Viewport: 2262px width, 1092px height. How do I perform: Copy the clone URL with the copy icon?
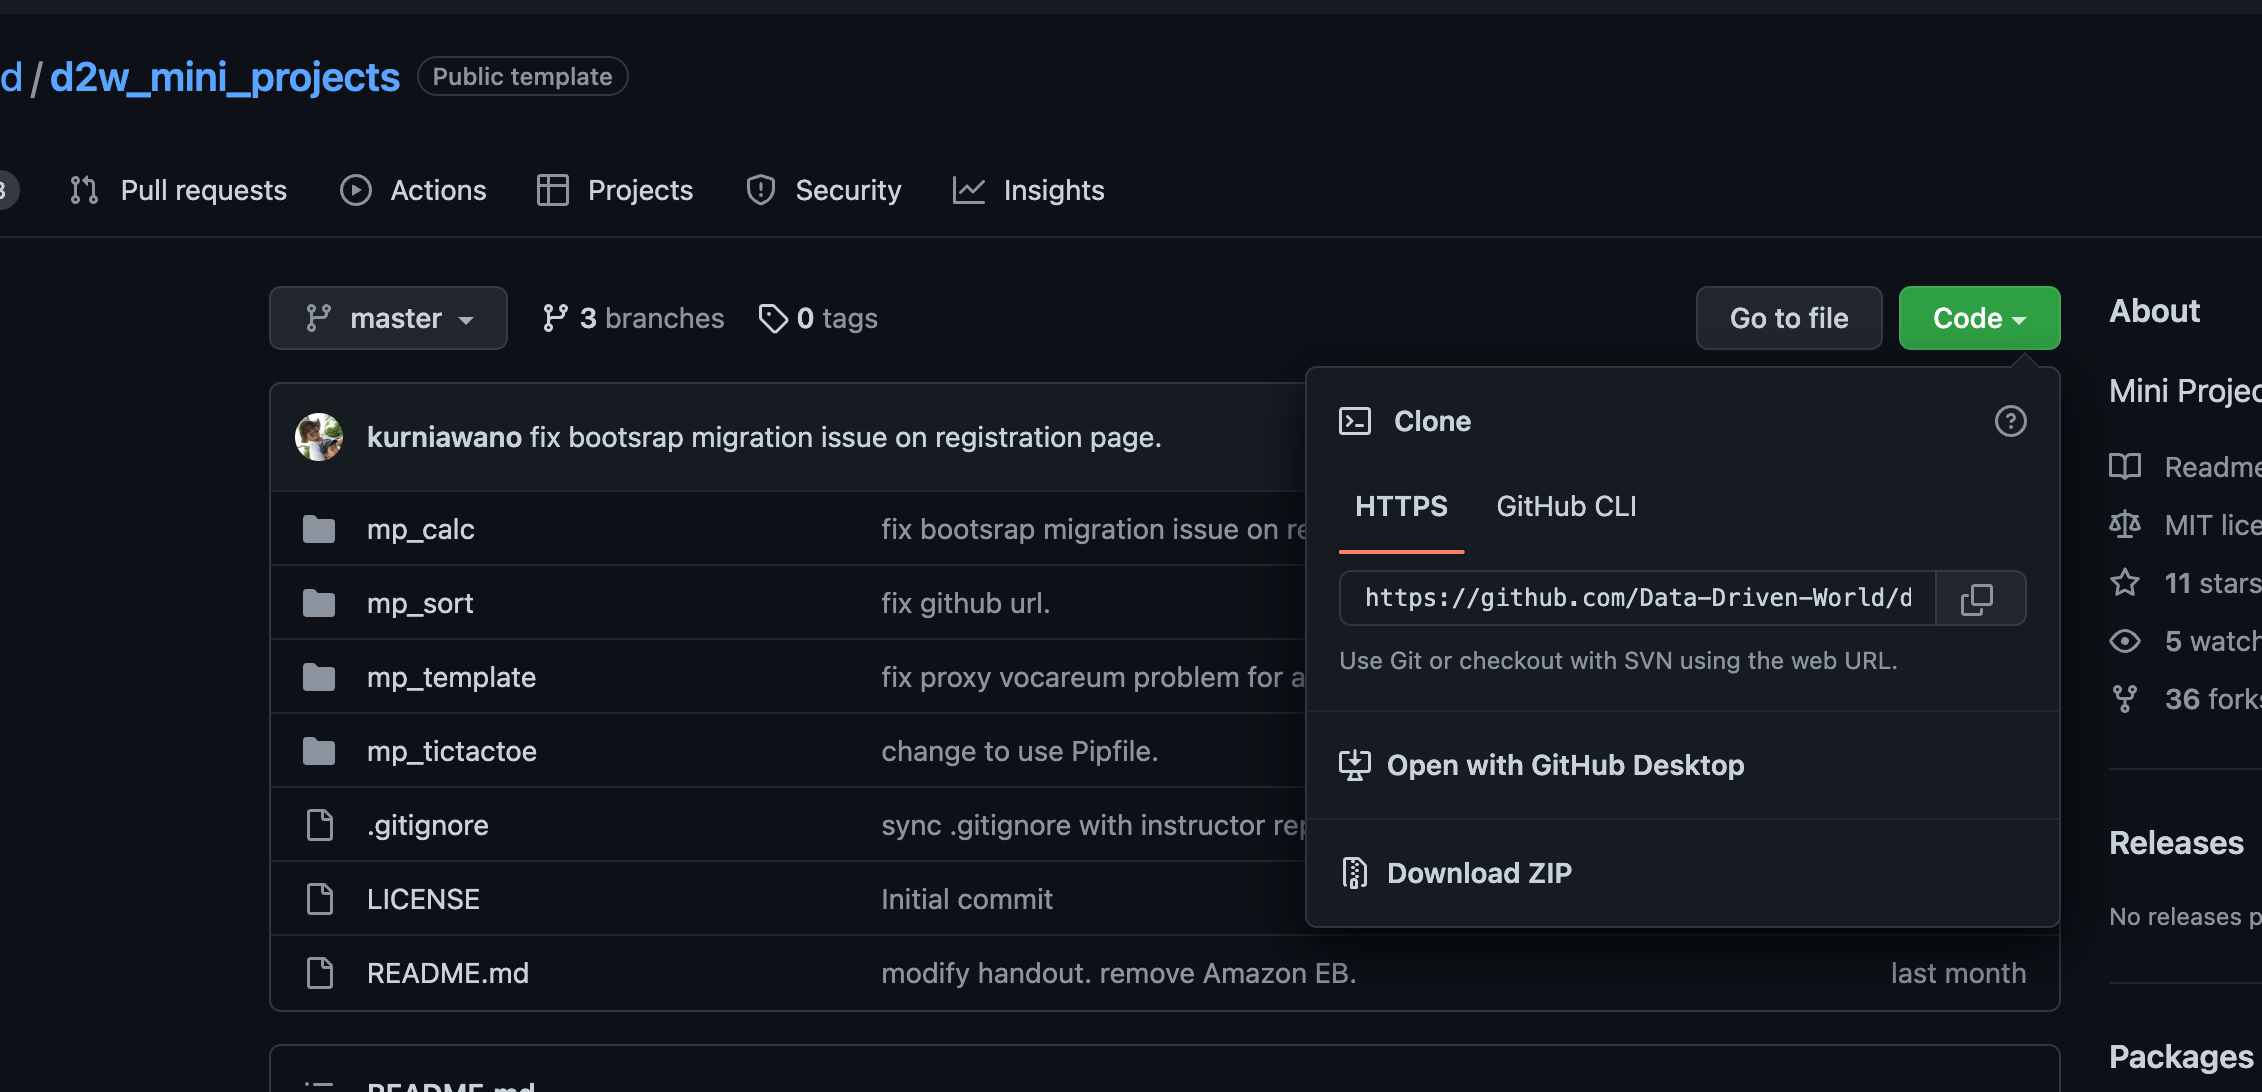(1978, 598)
